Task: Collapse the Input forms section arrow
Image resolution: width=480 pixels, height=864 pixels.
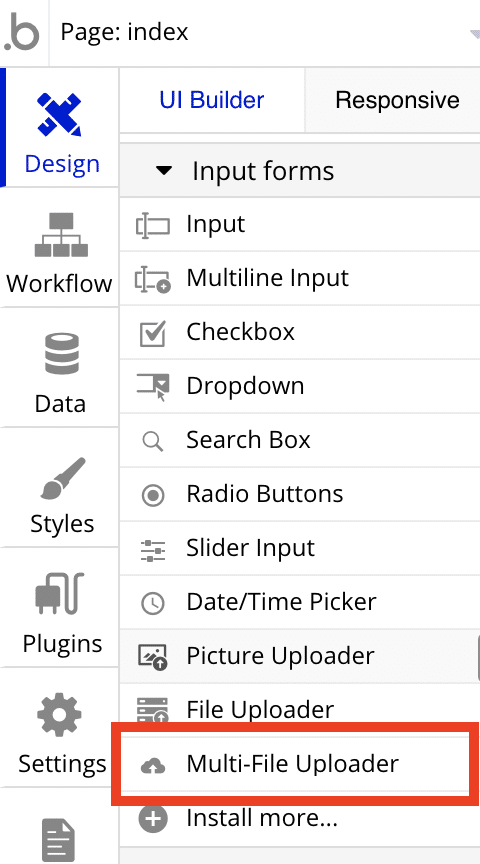Action: tap(164, 172)
